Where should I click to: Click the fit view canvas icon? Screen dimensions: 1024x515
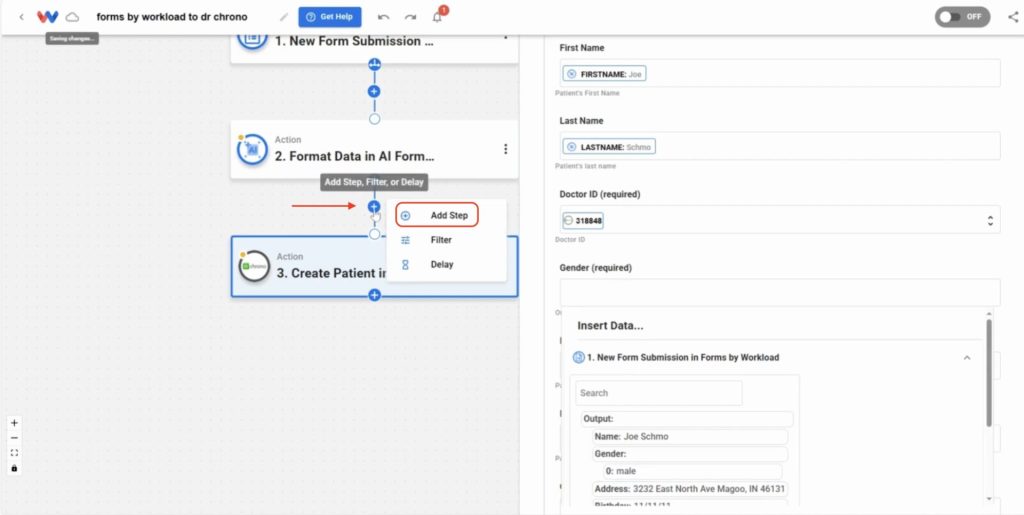pos(14,453)
